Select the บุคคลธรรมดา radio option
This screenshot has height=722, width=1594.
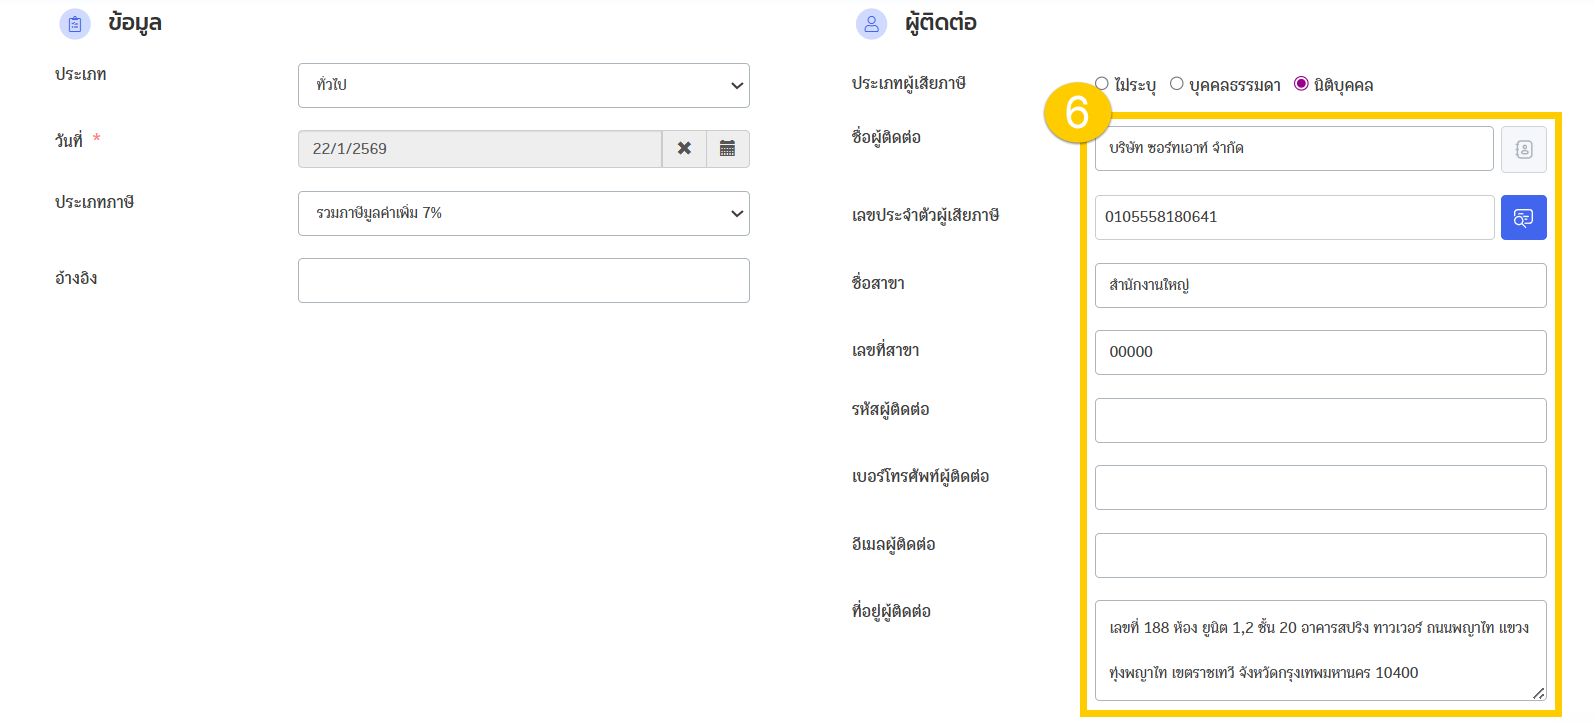(1177, 84)
